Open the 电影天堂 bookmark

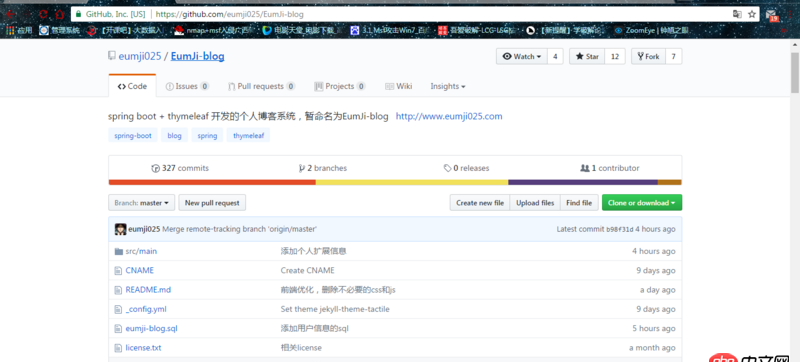click(302, 31)
